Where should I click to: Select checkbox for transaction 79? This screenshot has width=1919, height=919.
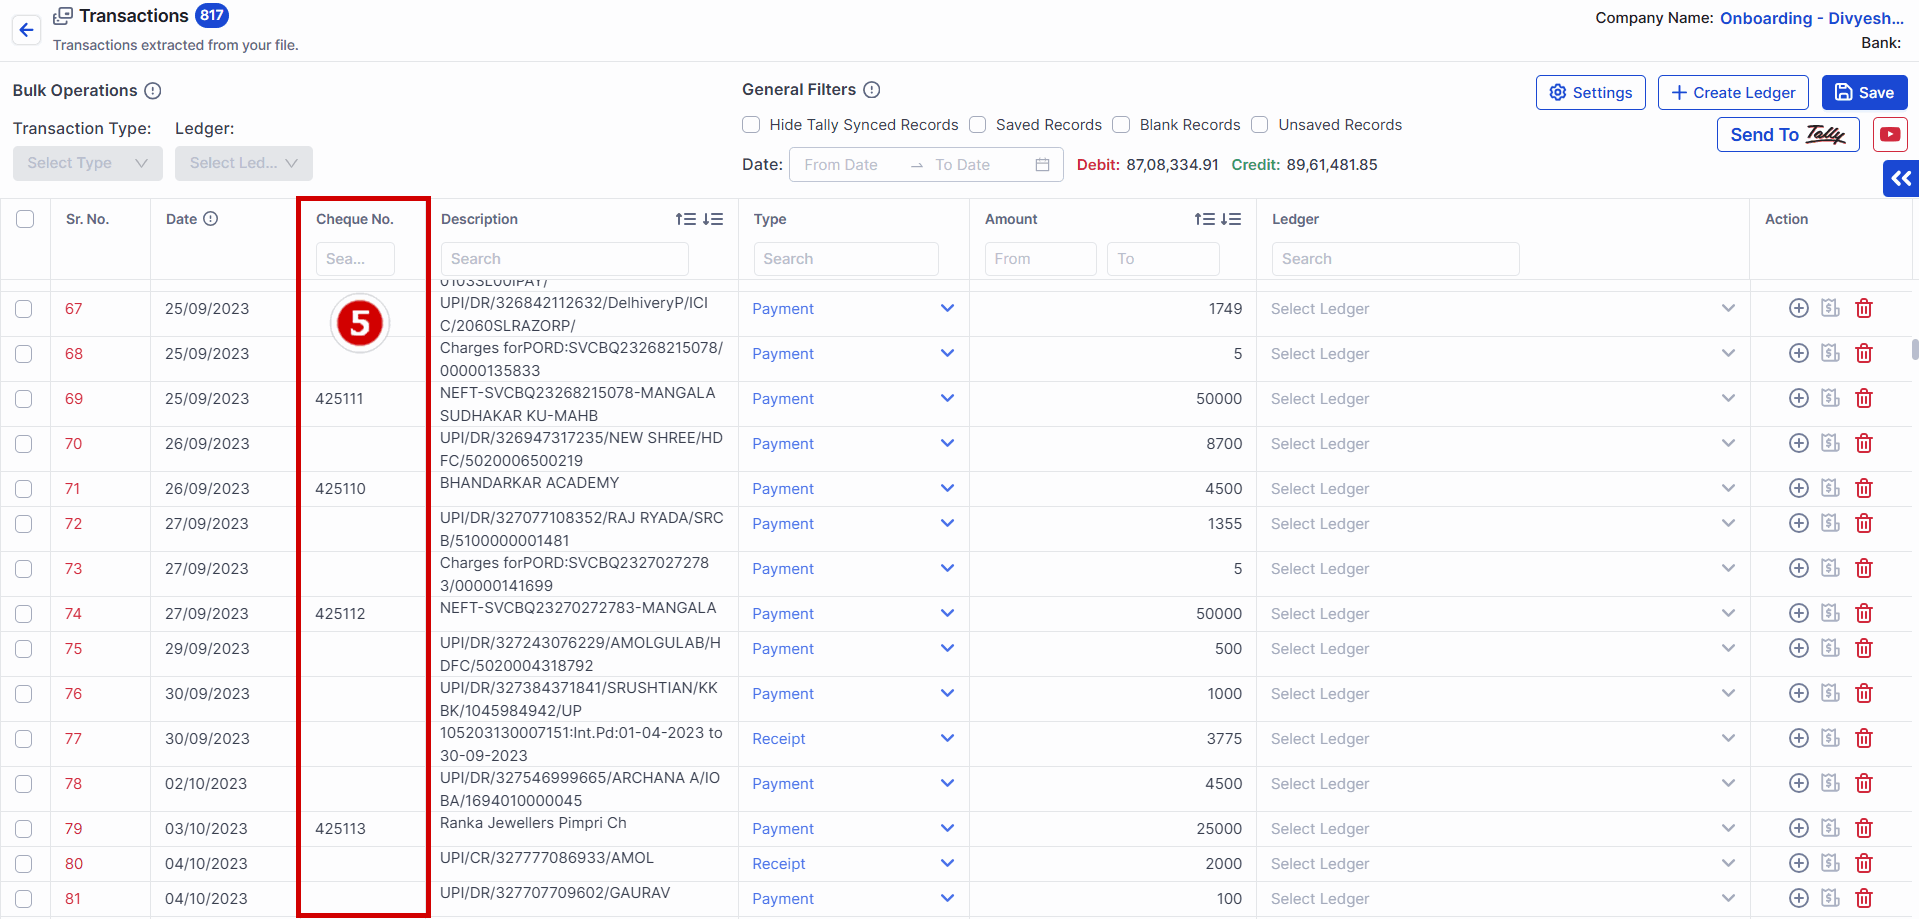click(24, 829)
